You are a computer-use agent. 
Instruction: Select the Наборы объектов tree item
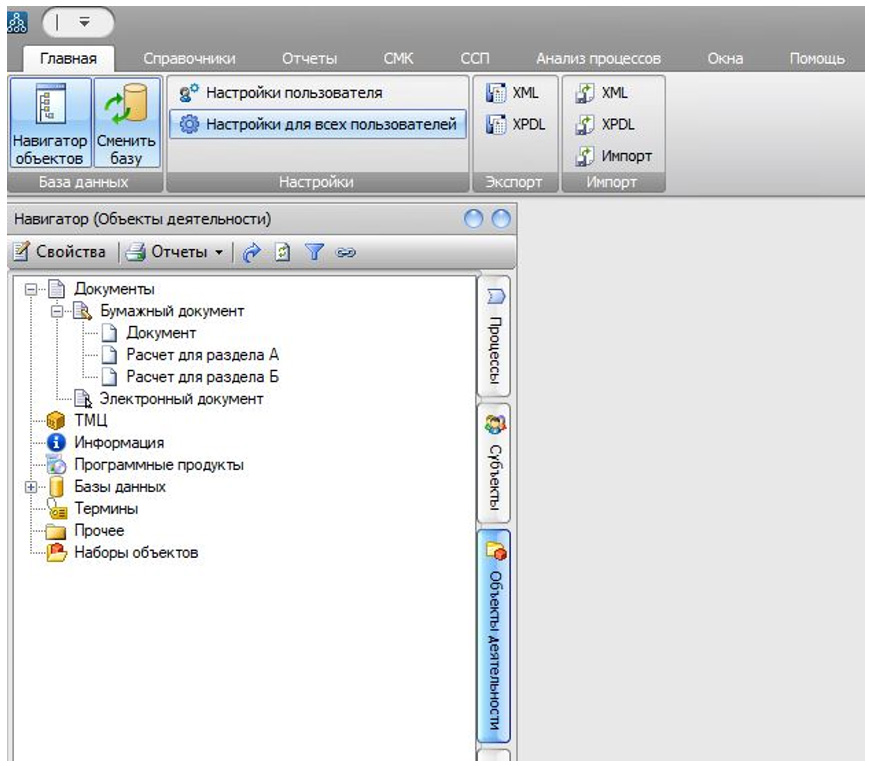tap(136, 552)
